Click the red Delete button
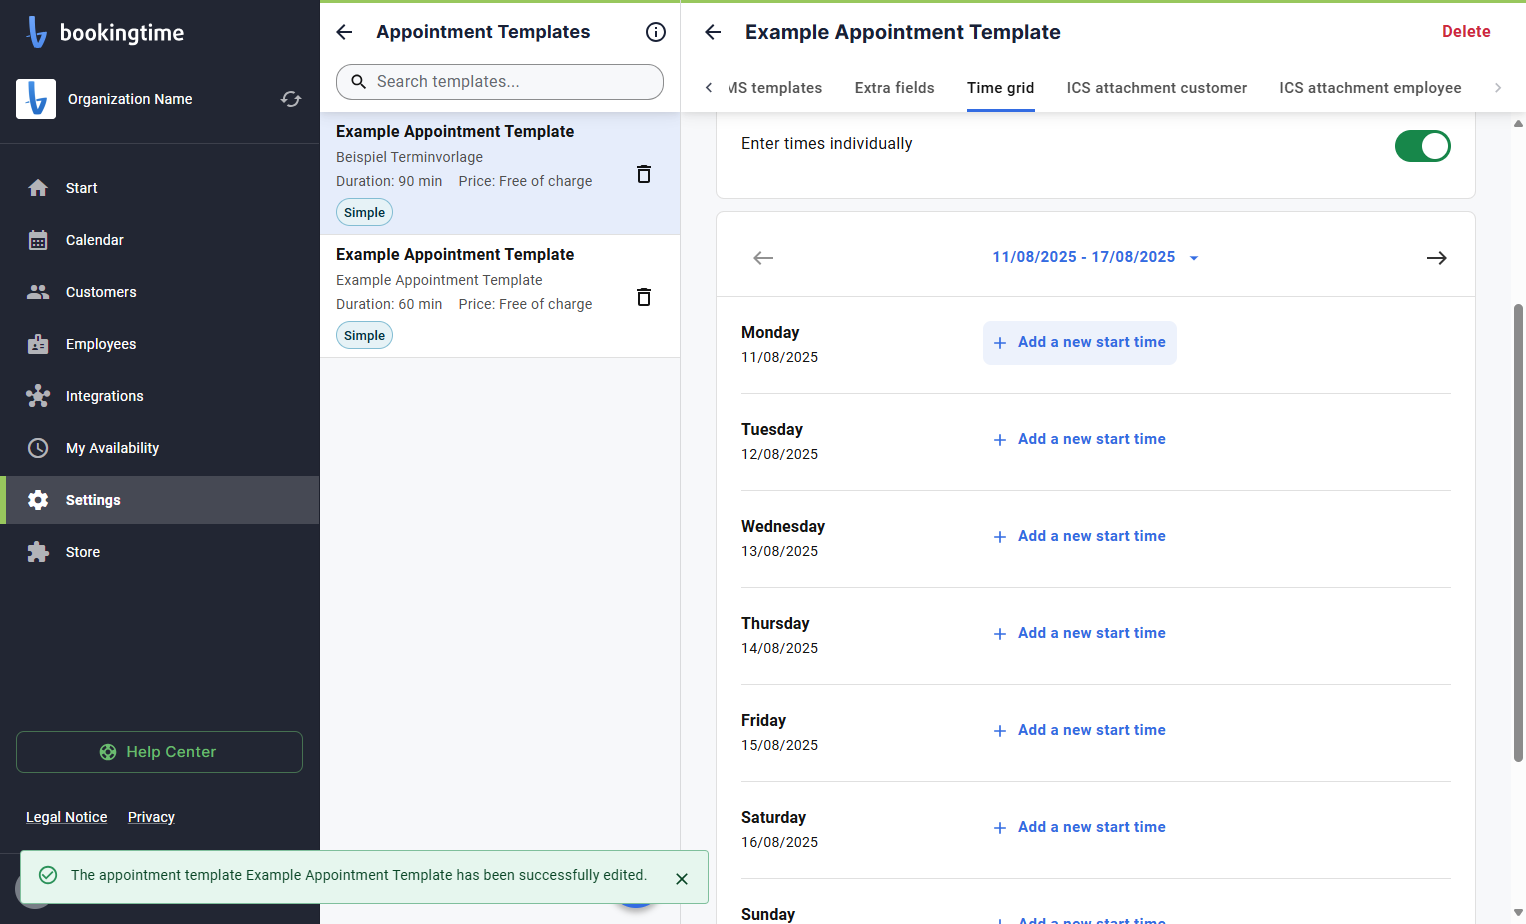 tap(1466, 32)
